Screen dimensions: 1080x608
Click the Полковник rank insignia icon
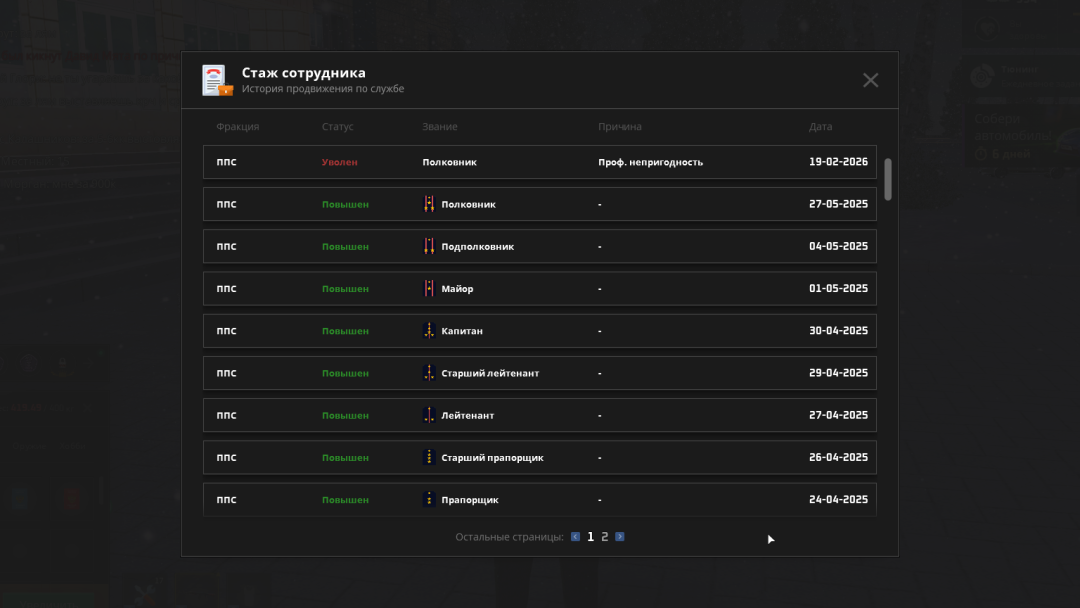click(429, 204)
